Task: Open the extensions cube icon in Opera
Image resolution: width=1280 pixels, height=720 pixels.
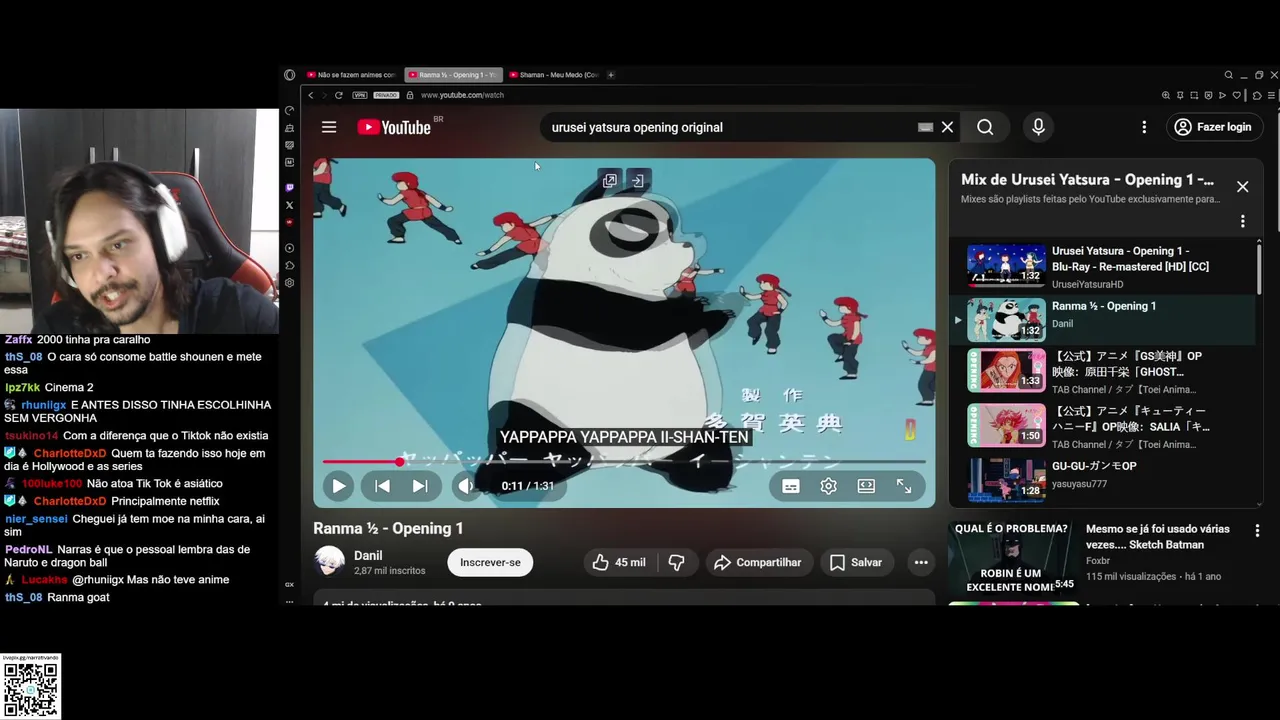Action: pyautogui.click(x=1257, y=95)
